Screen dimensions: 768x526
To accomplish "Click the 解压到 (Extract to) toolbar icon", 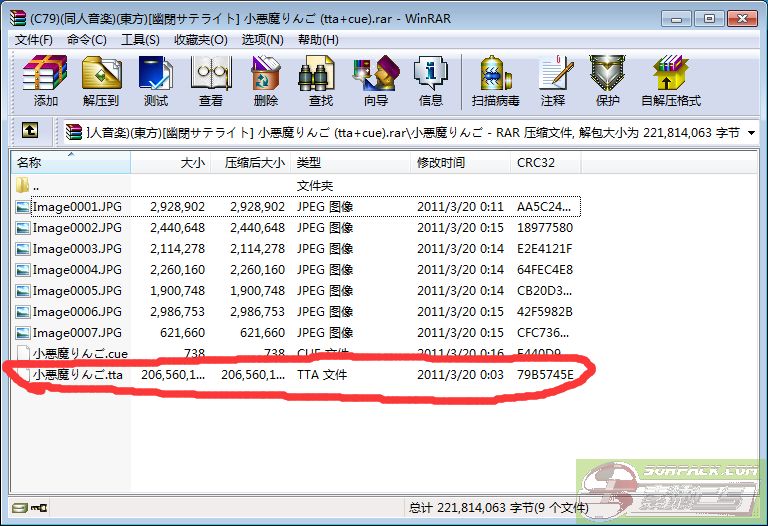I will 101,81.
